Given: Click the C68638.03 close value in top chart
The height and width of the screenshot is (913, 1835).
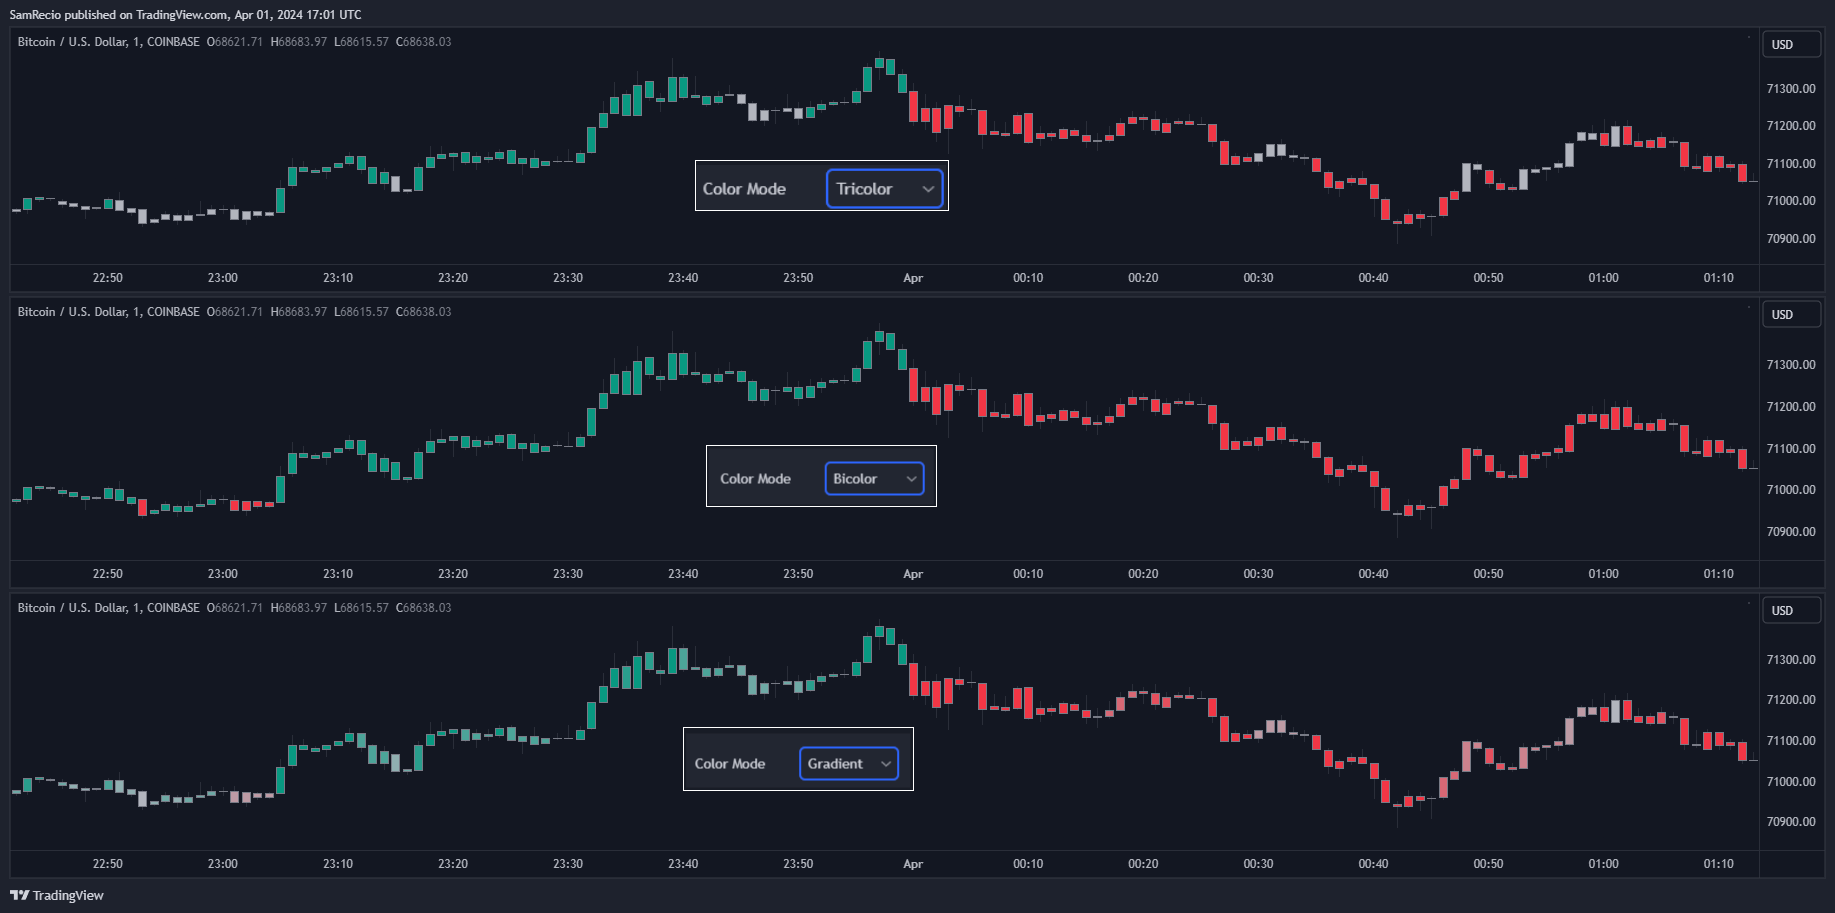Looking at the screenshot, I should [x=424, y=42].
